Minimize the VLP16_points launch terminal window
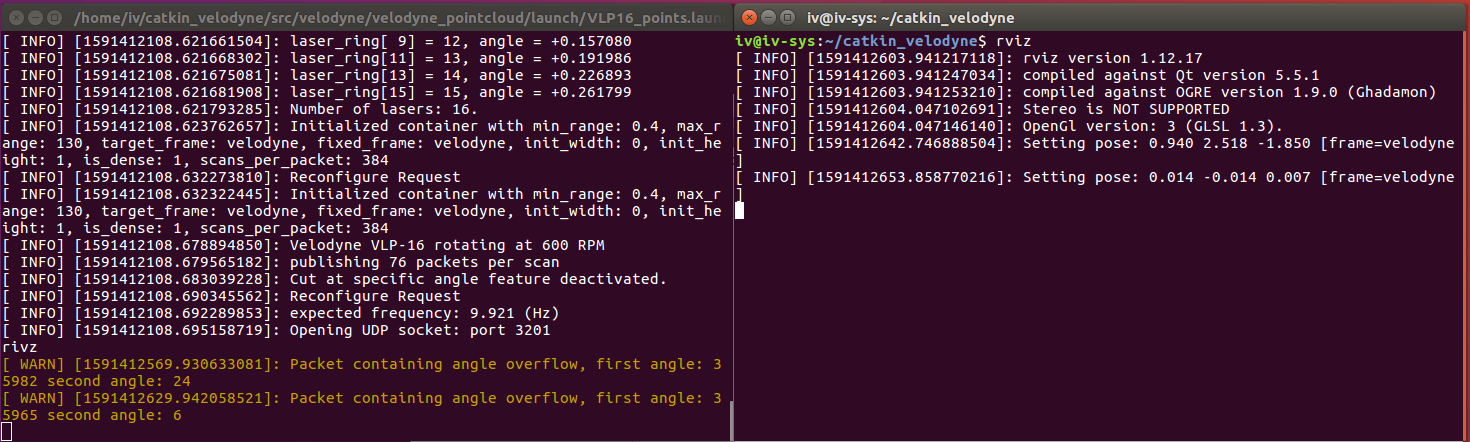The image size is (1470, 442). coord(33,16)
